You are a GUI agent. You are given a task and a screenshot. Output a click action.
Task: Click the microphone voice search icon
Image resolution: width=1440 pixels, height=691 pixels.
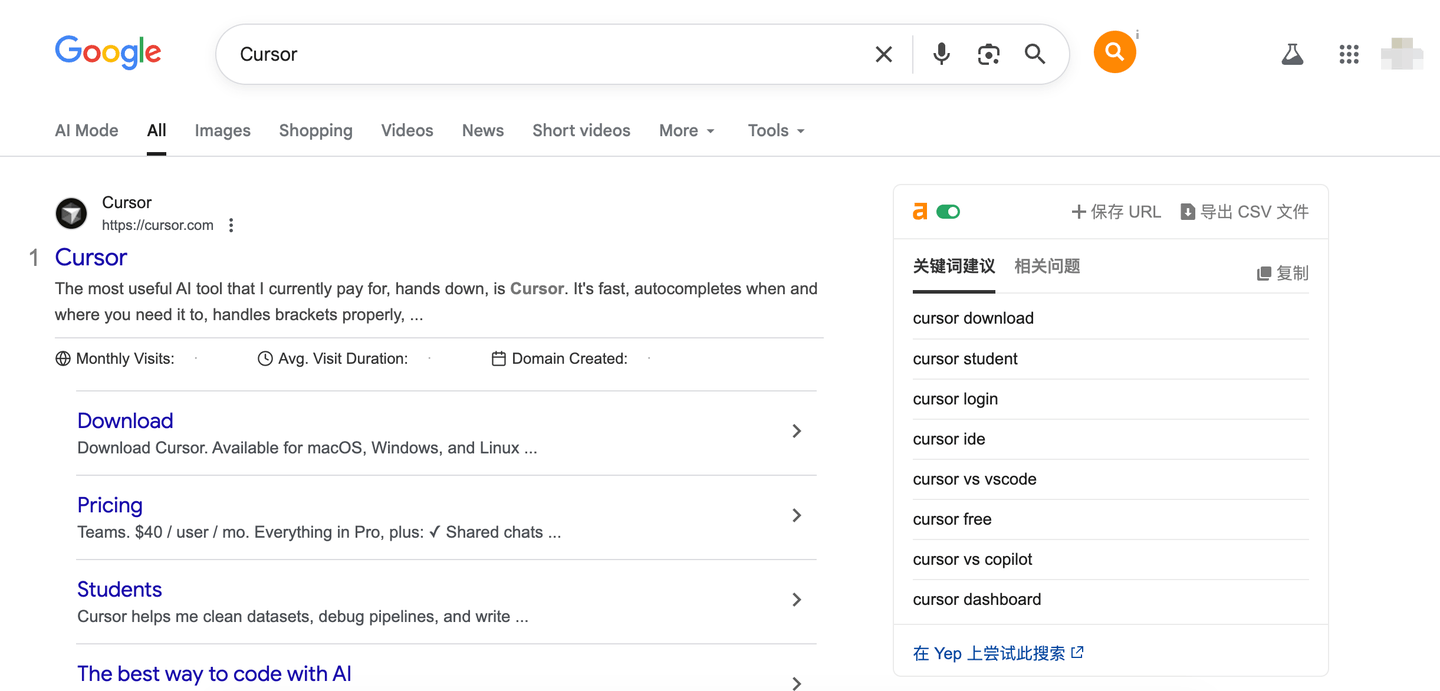[x=941, y=54]
